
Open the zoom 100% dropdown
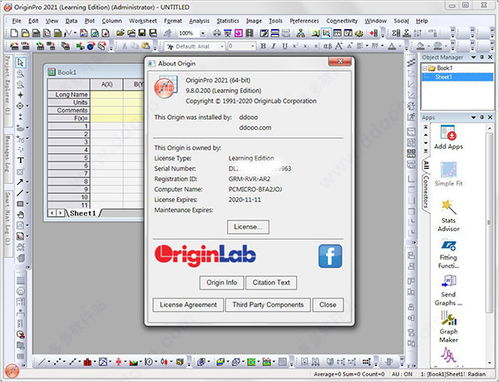[203, 33]
